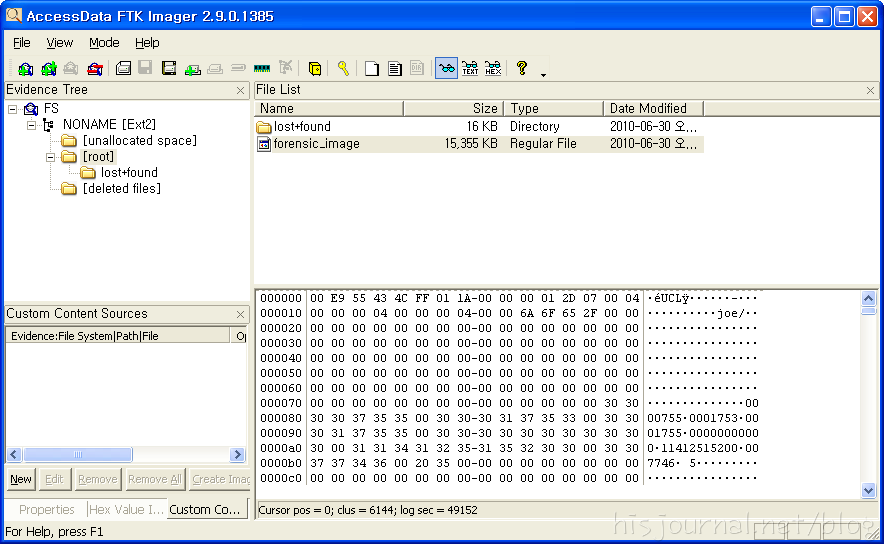
Task: Select the lost+found directory in File List
Action: tap(302, 127)
